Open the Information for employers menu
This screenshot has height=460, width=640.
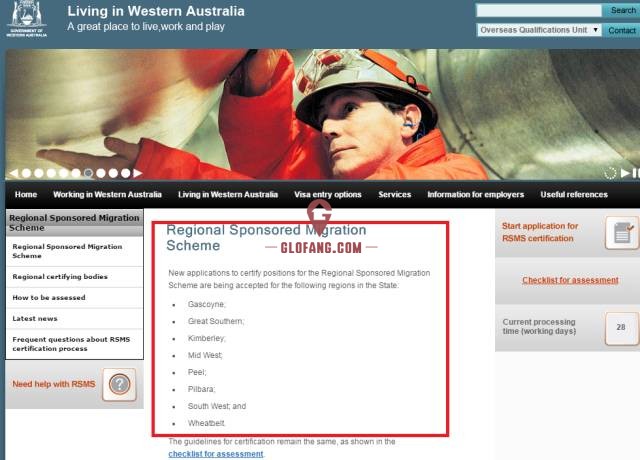(x=476, y=195)
